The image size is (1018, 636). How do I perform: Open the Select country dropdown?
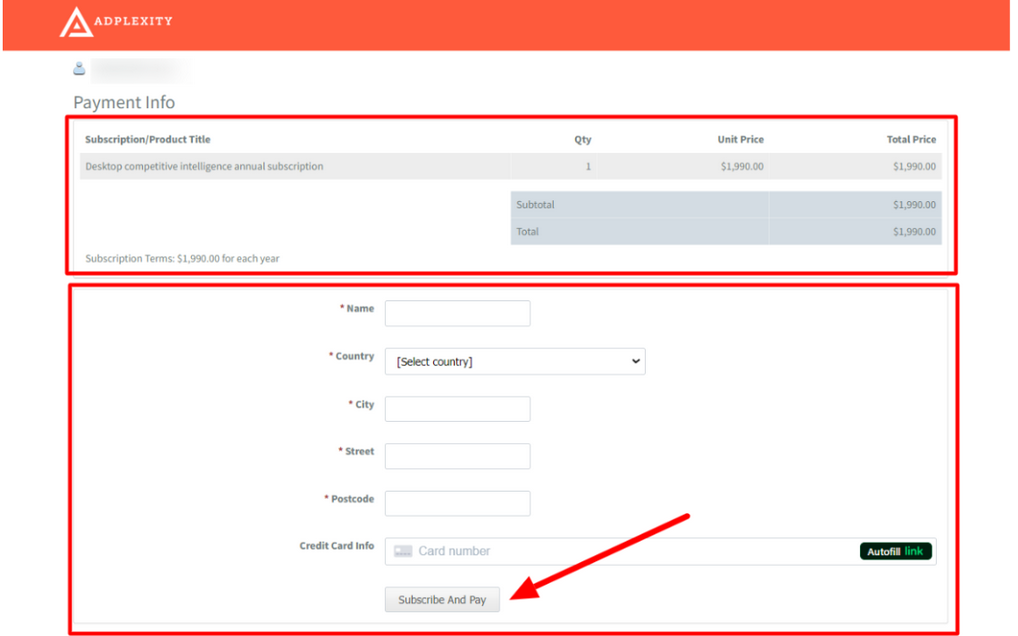(x=515, y=361)
